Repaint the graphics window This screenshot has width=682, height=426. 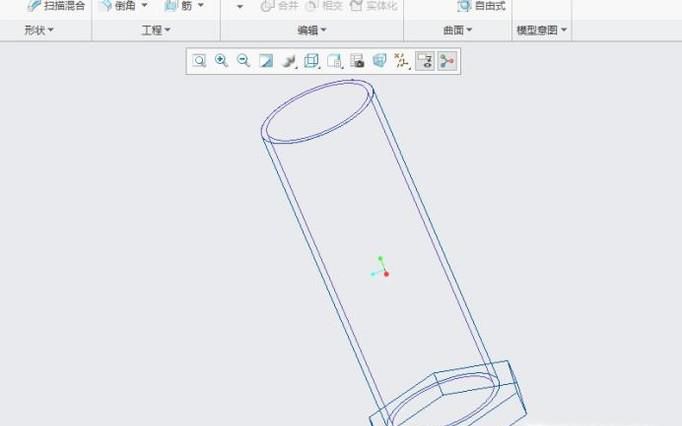tap(266, 61)
